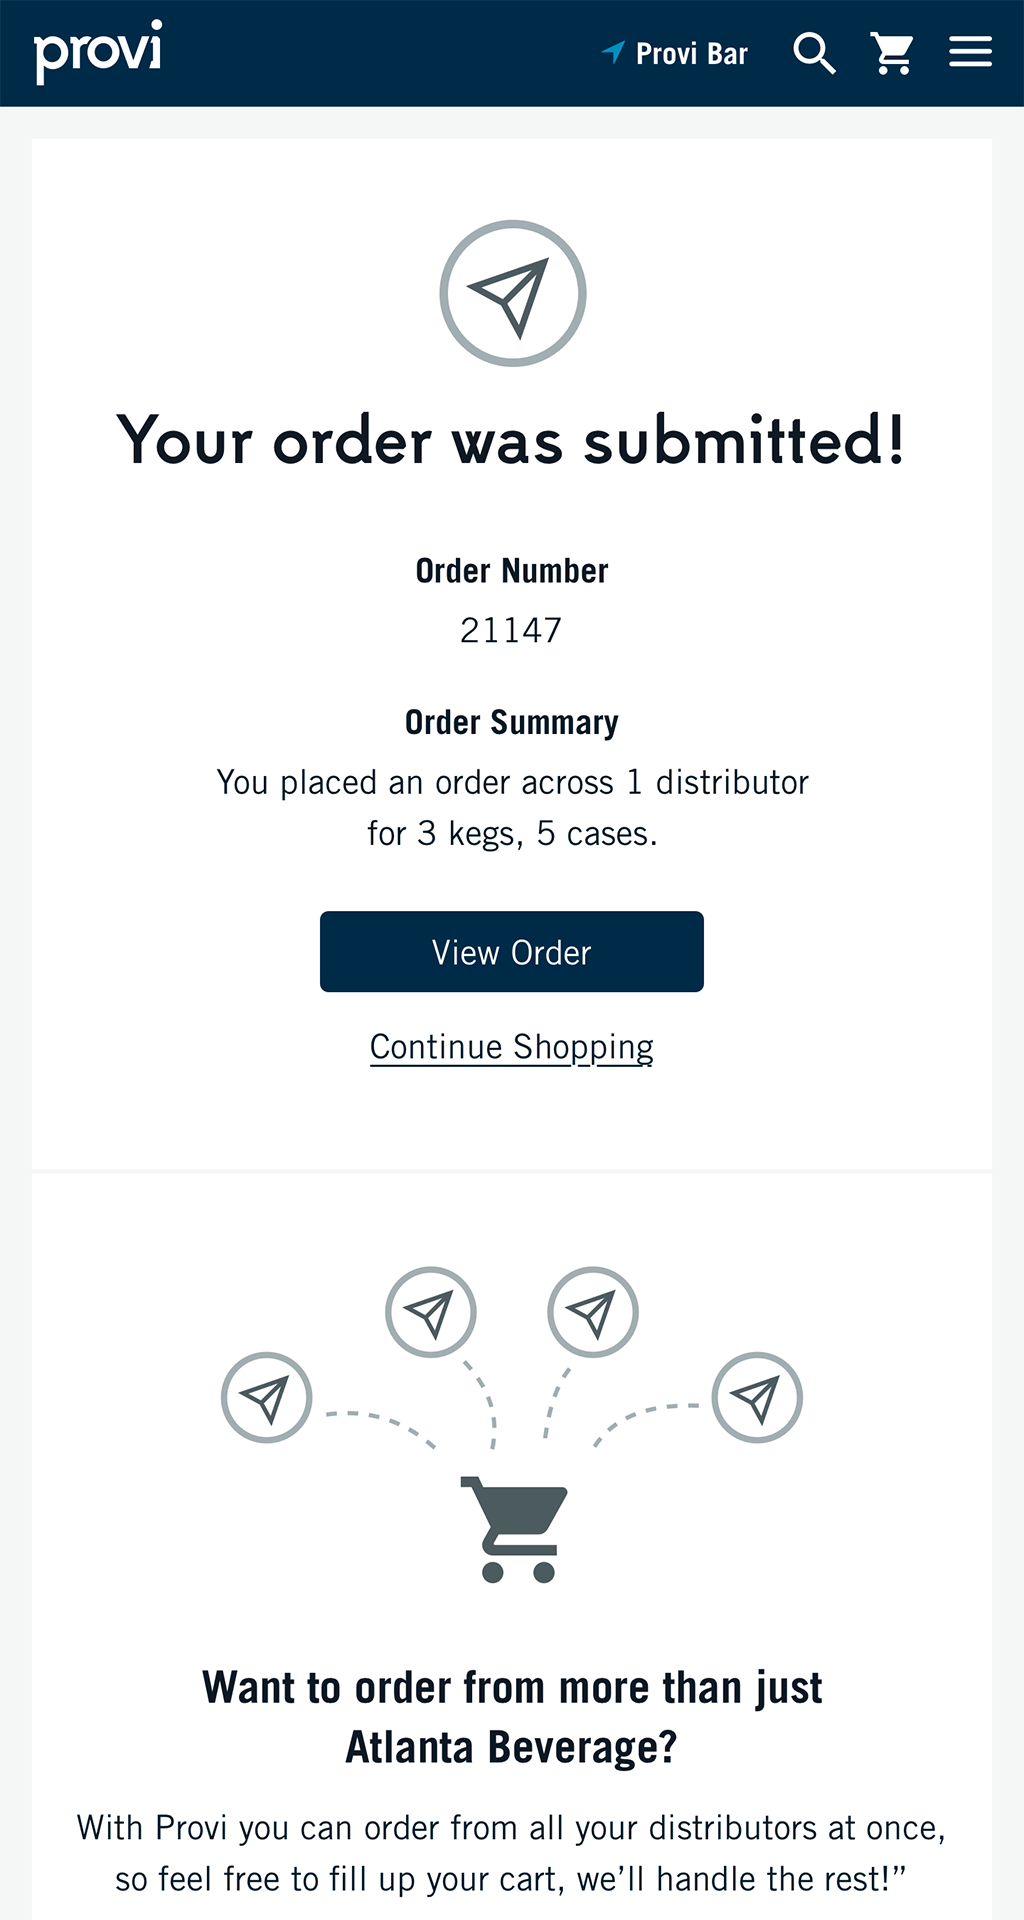
Task: Click the View Order button
Action: click(x=512, y=951)
